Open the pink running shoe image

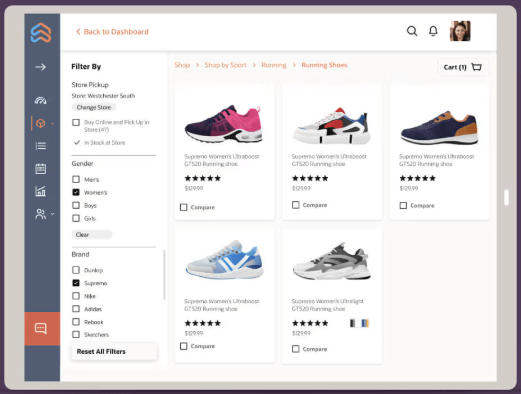224,123
